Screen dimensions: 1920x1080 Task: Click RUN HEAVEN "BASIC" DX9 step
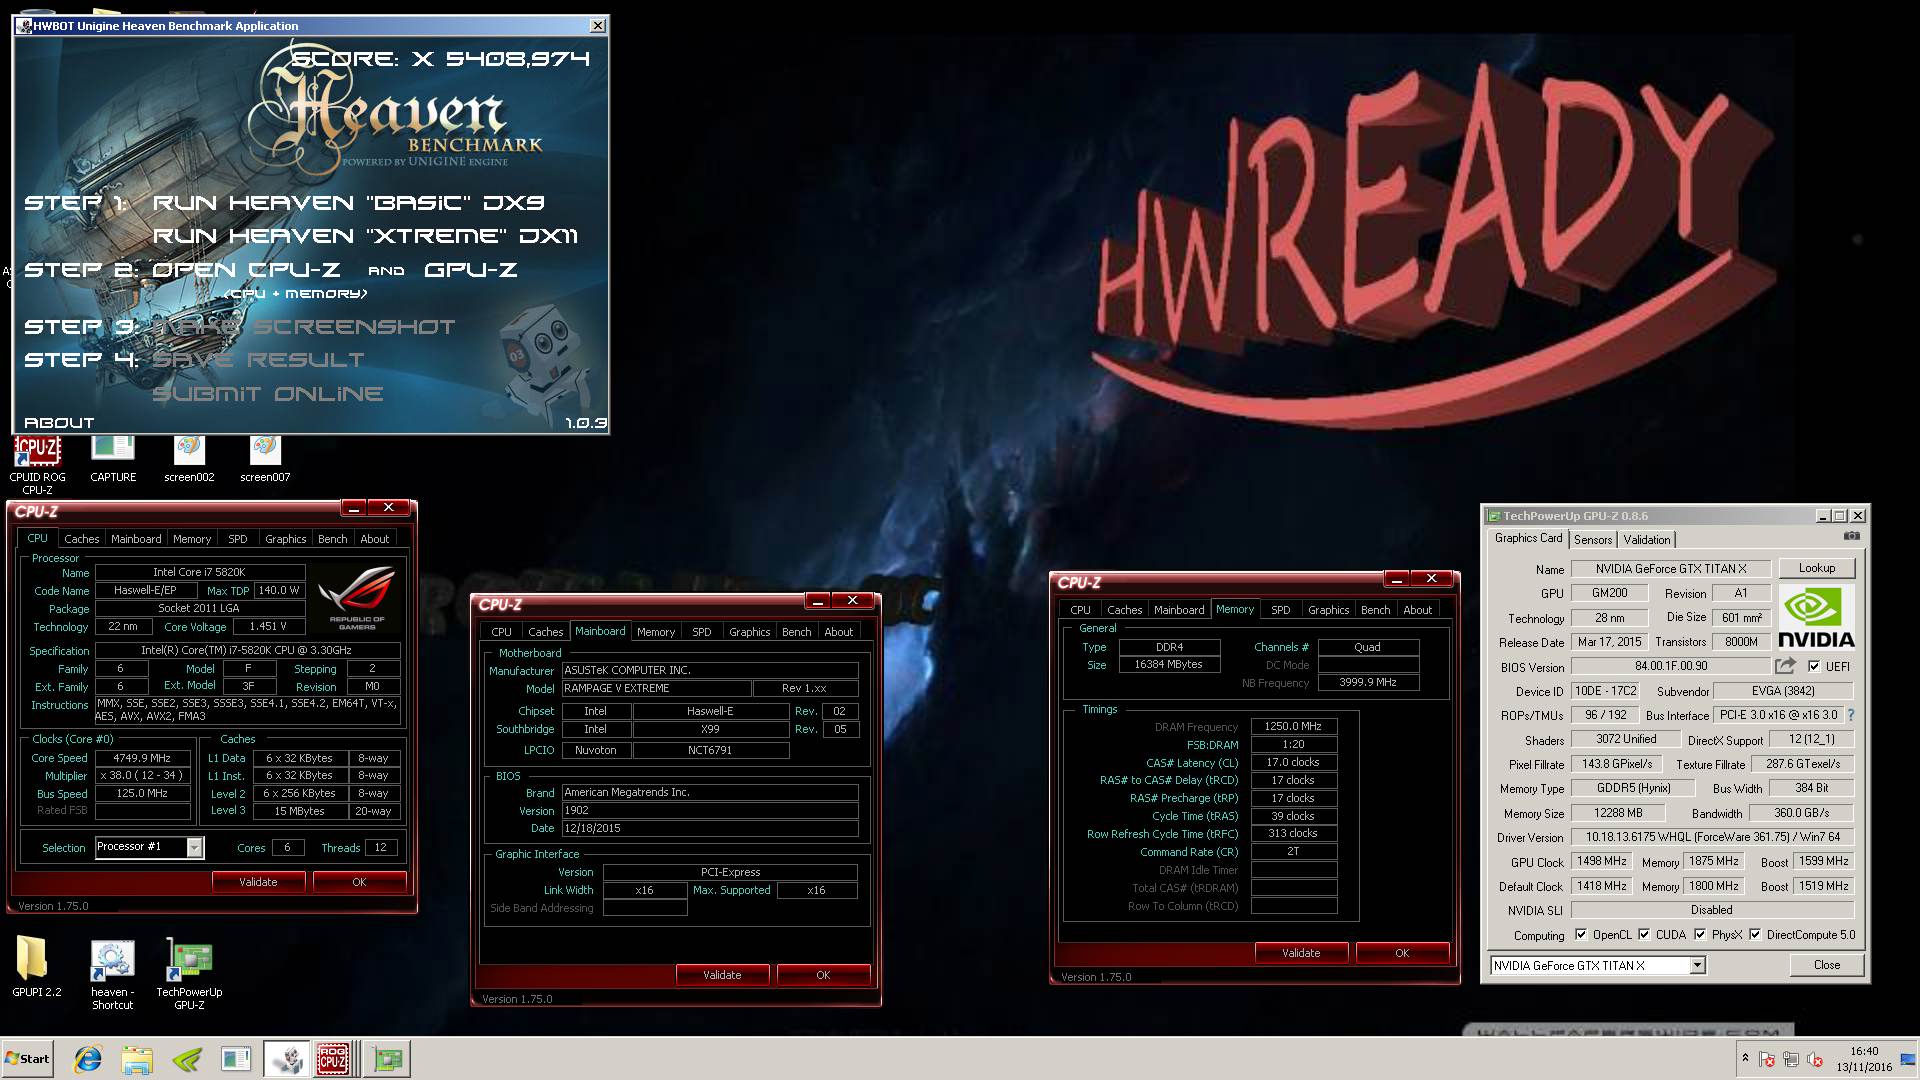tap(348, 203)
